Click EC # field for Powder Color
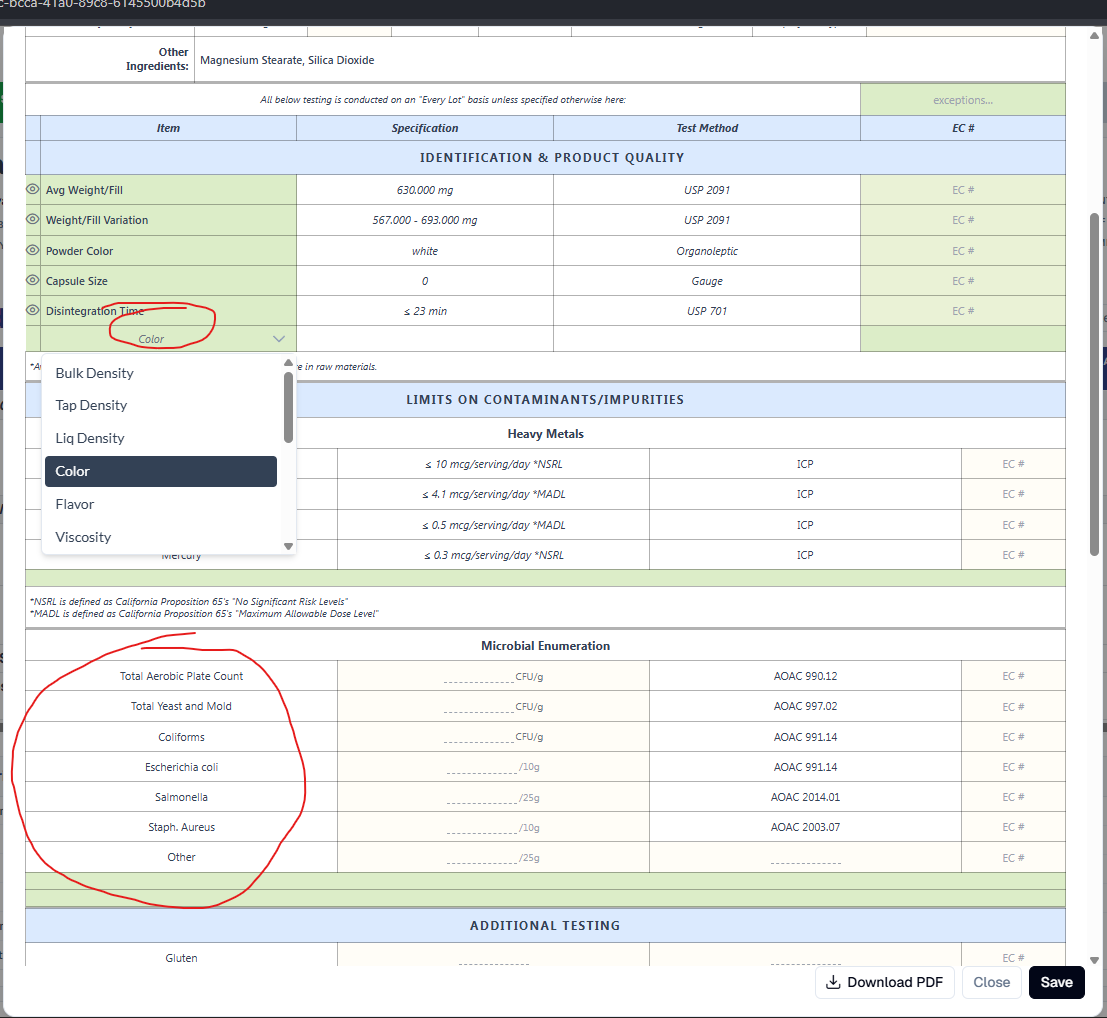Viewport: 1107px width, 1018px height. (x=962, y=251)
